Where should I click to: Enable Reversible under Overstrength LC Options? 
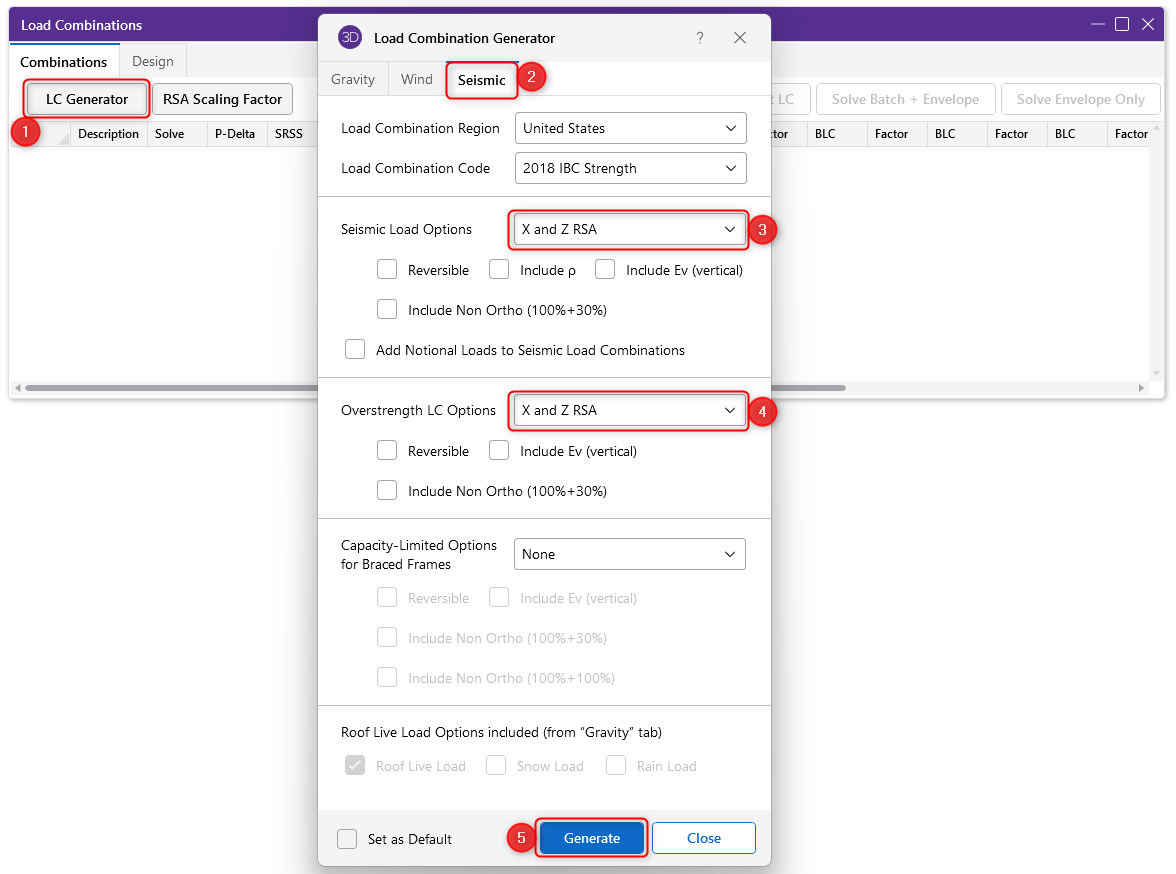point(387,450)
